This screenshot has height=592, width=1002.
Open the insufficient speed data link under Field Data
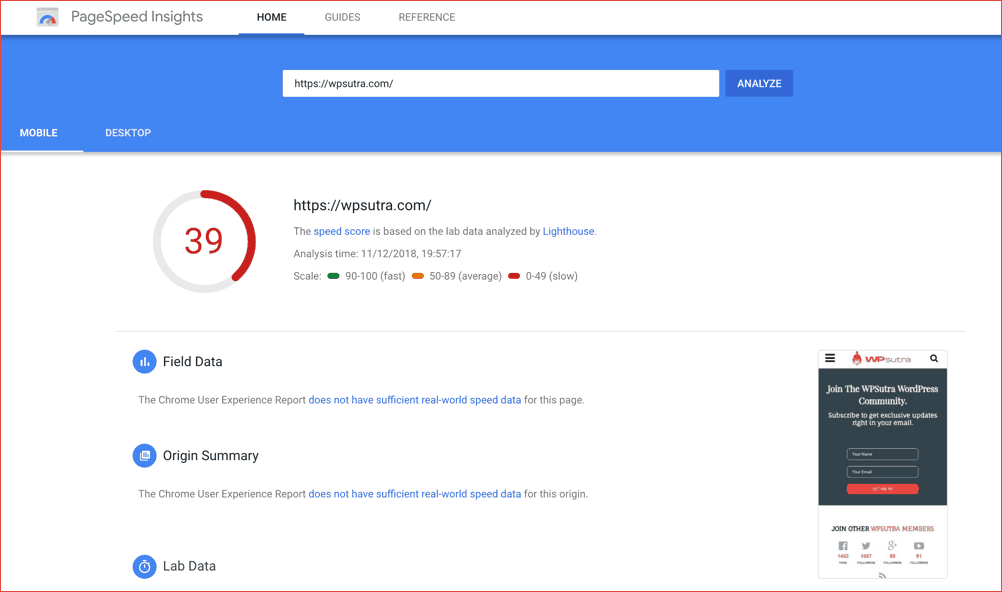(415, 400)
